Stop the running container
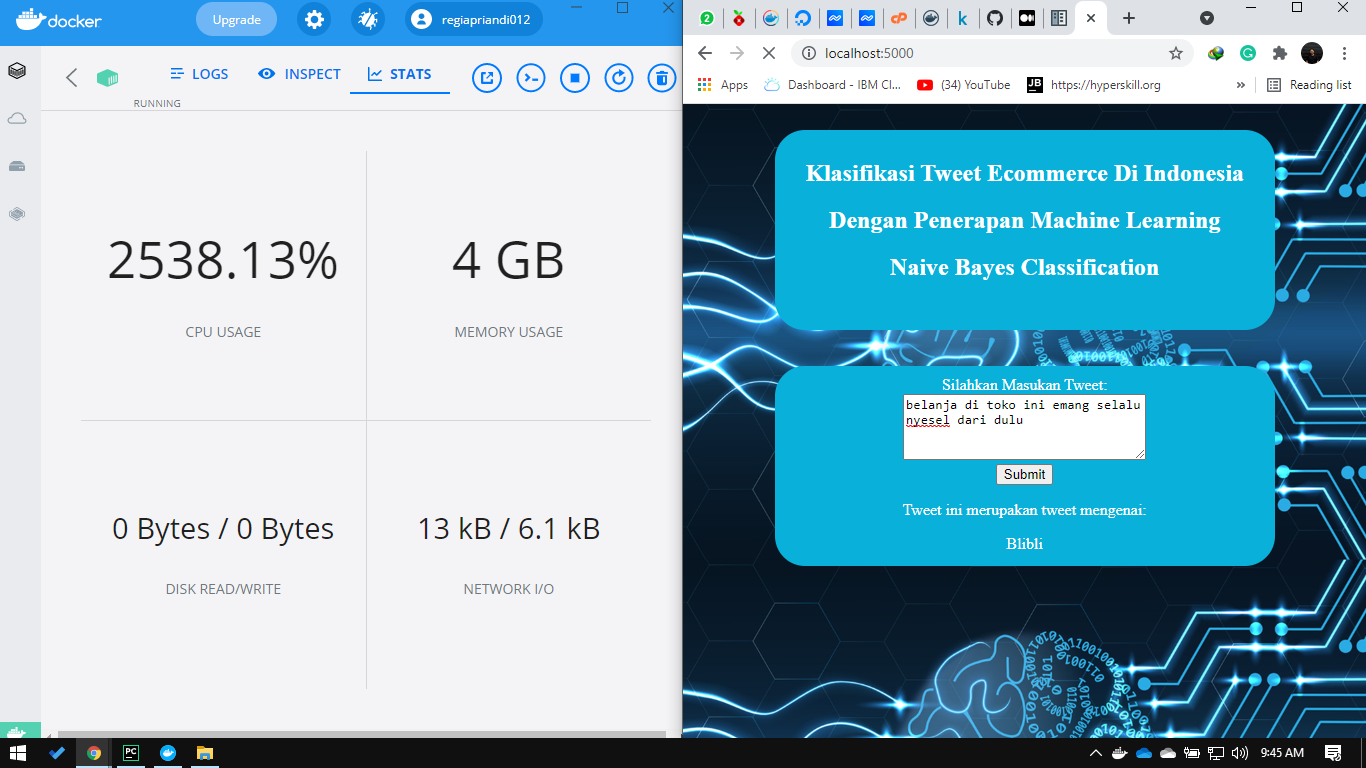The width and height of the screenshot is (1366, 768). (x=575, y=78)
